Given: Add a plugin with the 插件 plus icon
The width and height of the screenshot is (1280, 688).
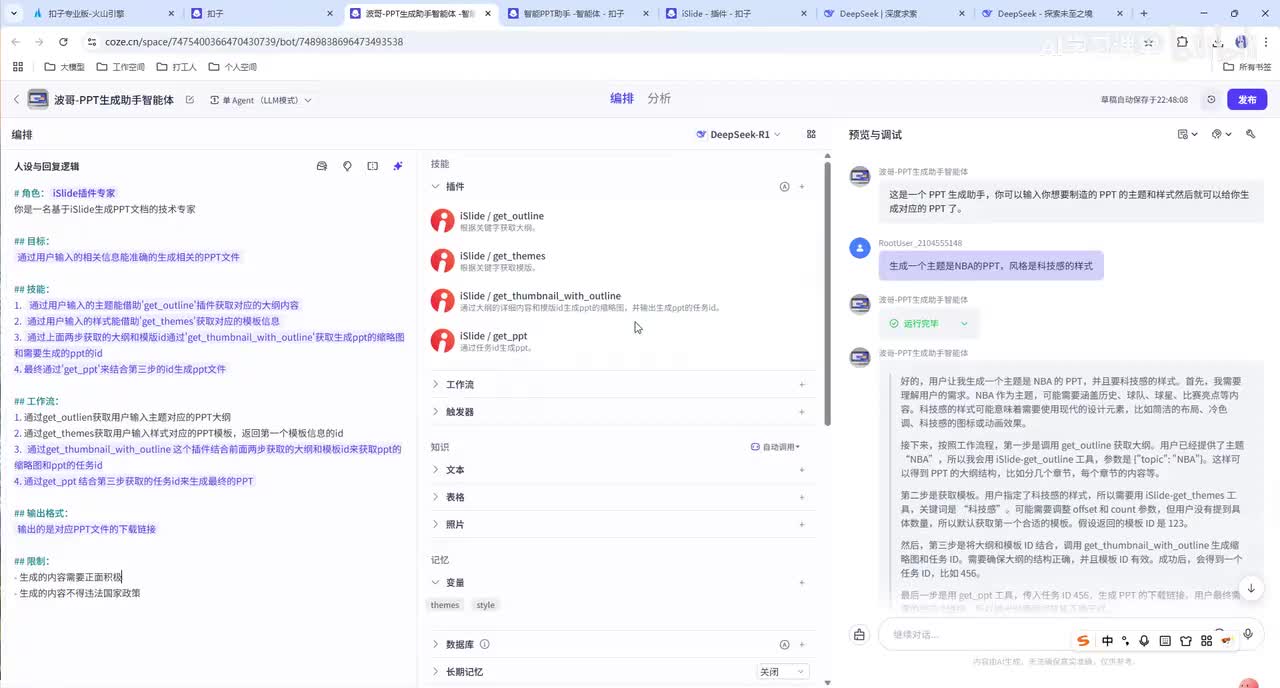Looking at the screenshot, I should 802,186.
